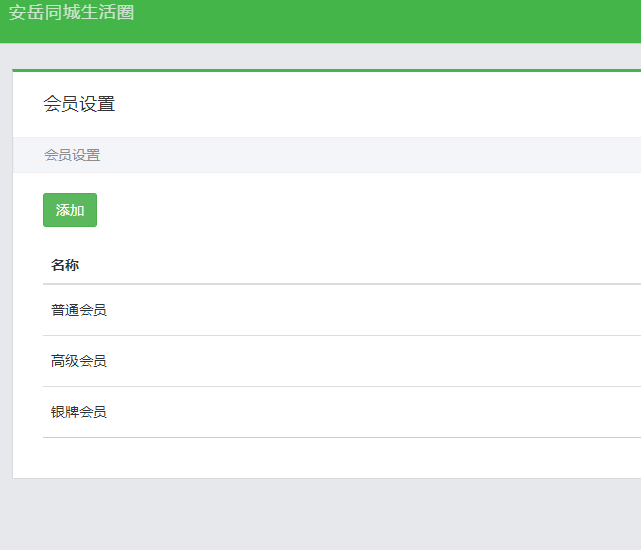Viewport: 641px width, 550px height.
Task: Click the green top header bar
Action: pos(400,21)
